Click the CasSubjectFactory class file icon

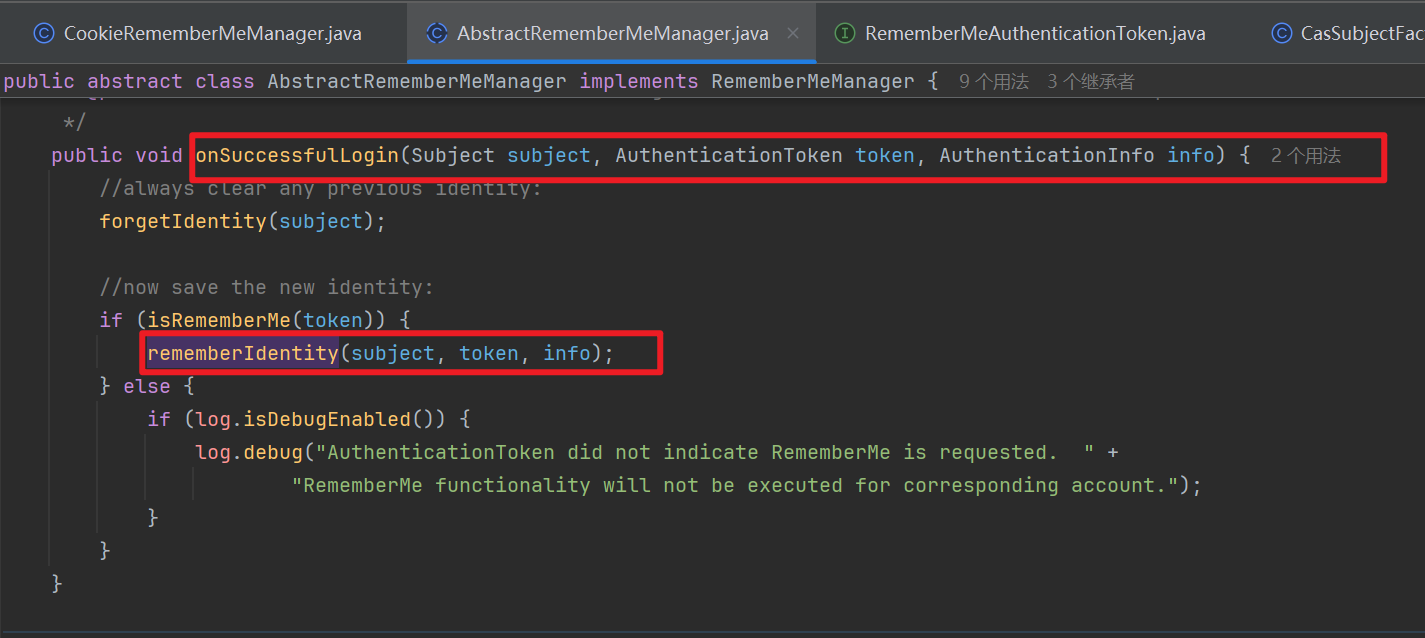pyautogui.click(x=1281, y=34)
